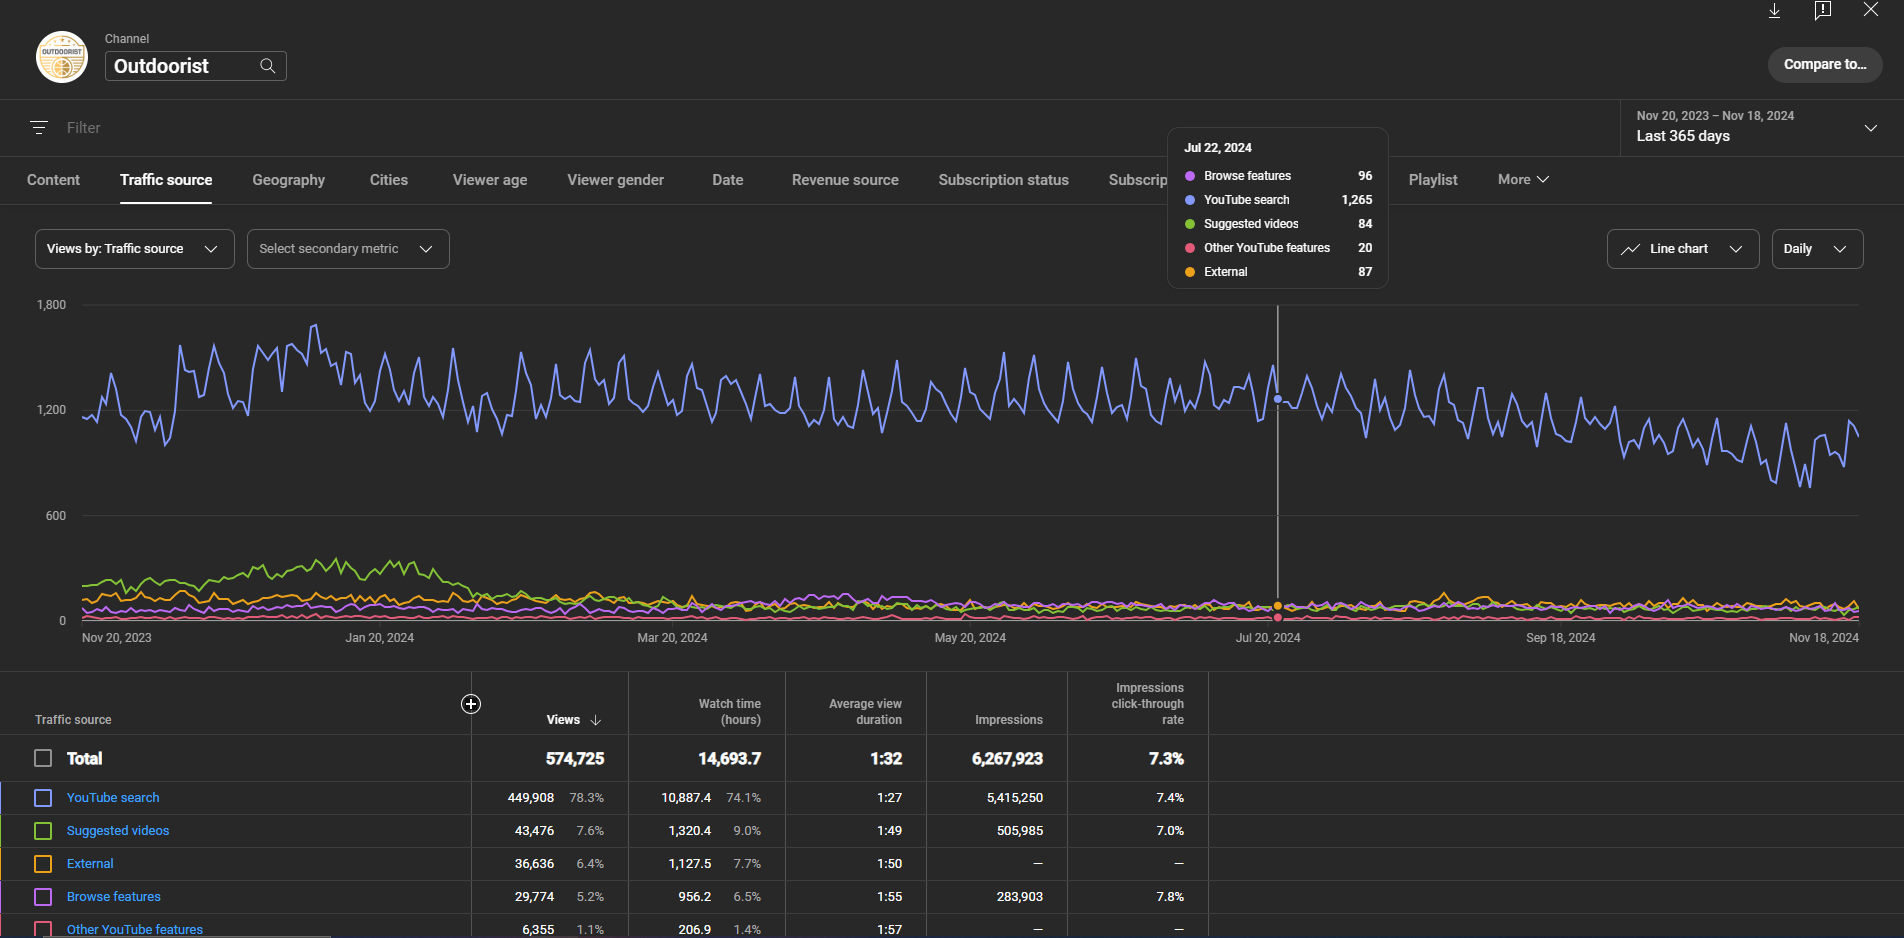Screen dimensions: 1904x938
Task: Open Suggested videos traffic source link
Action: point(118,831)
